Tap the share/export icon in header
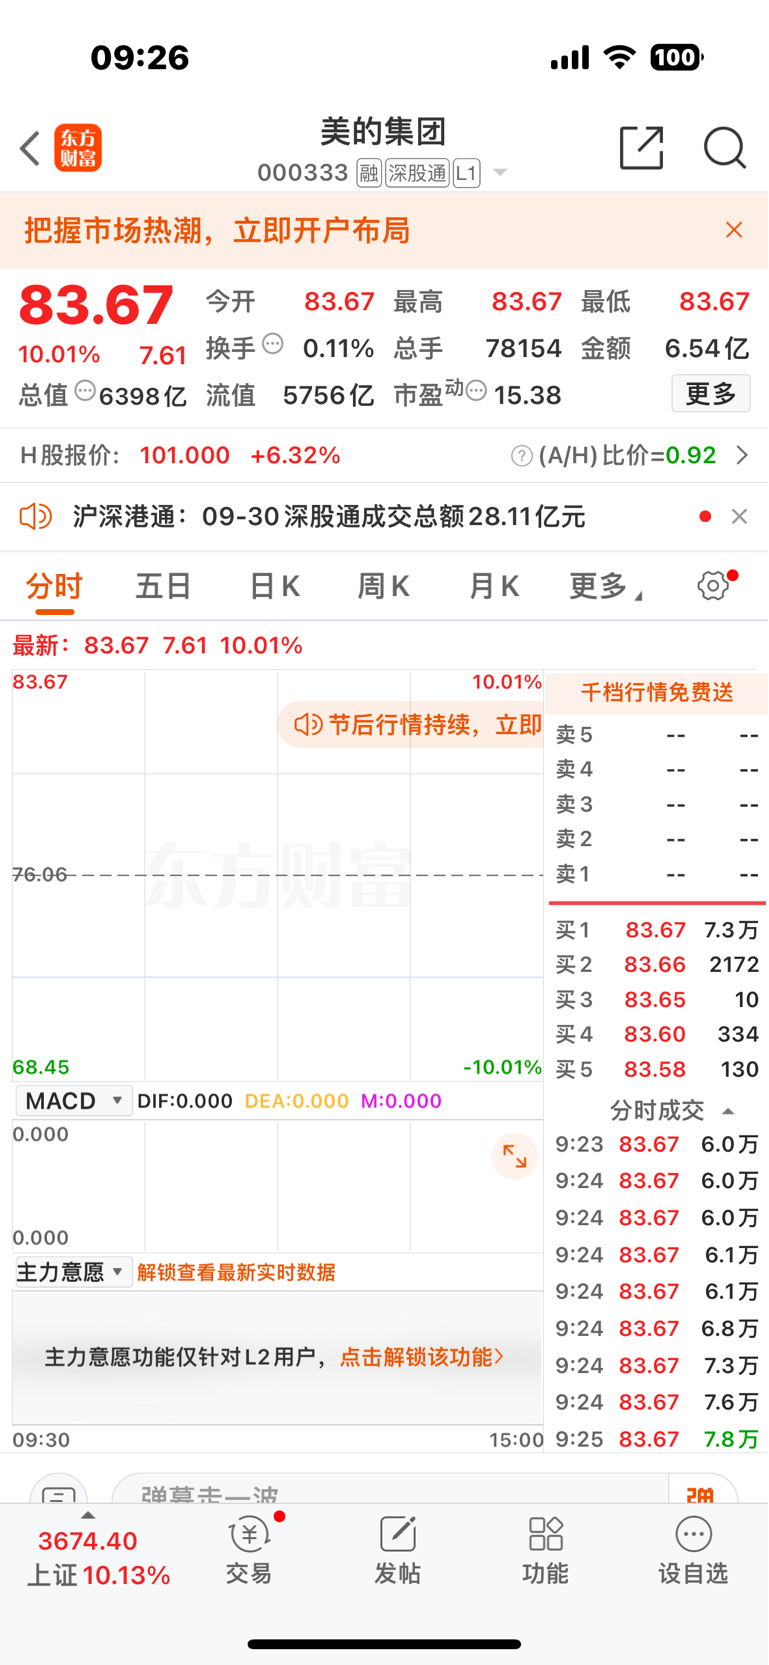 coord(641,148)
